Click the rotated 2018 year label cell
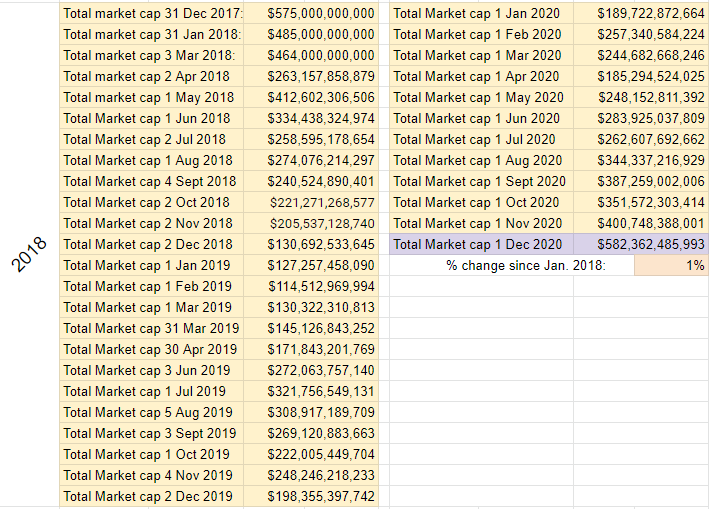 tap(29, 254)
